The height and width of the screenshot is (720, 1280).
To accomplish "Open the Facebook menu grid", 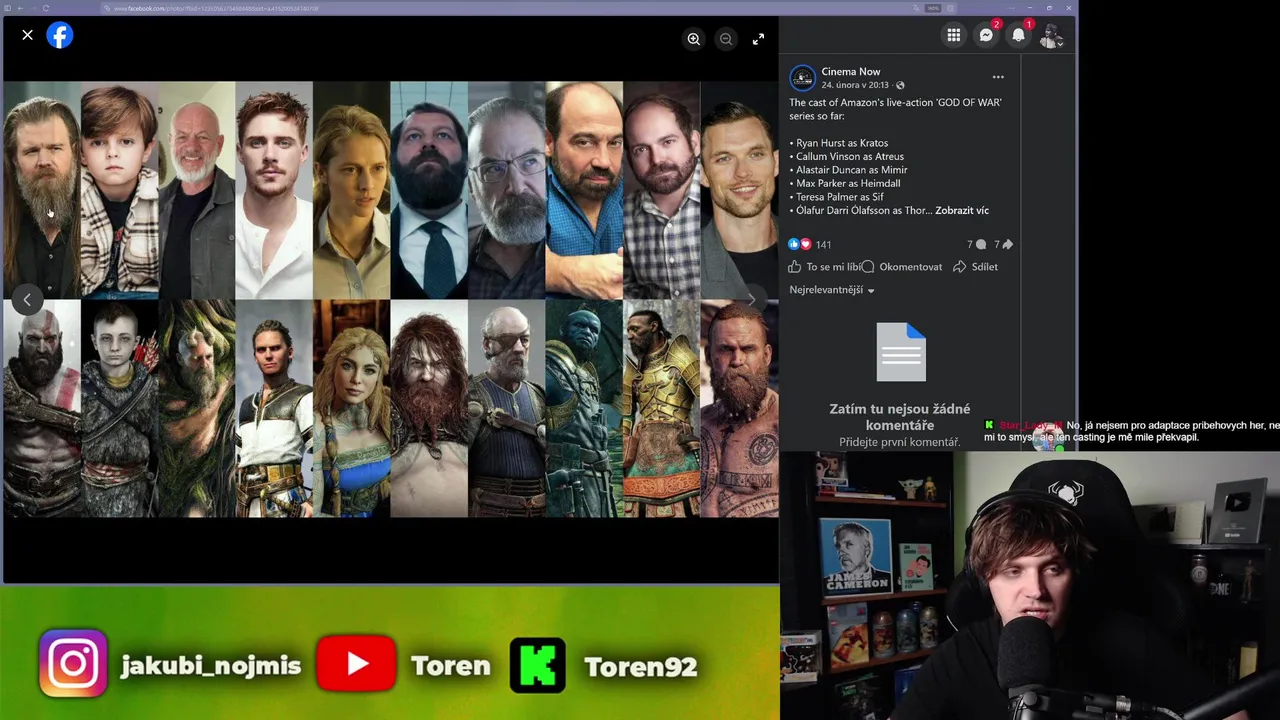I will click(954, 36).
